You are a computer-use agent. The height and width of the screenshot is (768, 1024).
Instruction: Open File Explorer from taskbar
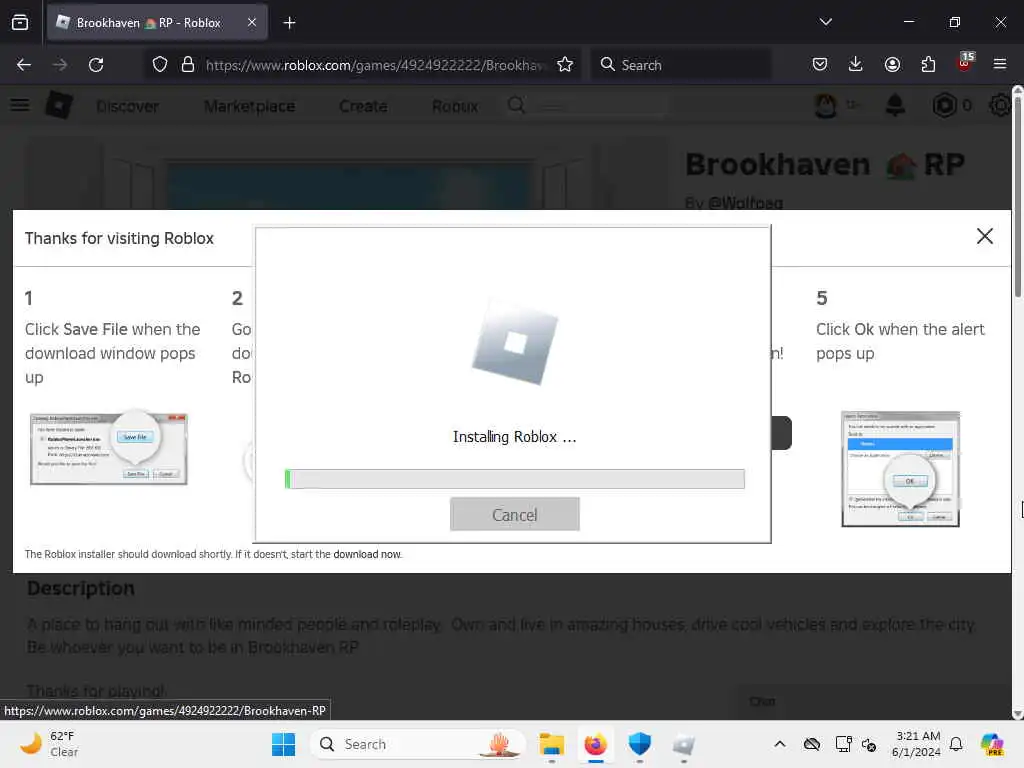tap(552, 744)
